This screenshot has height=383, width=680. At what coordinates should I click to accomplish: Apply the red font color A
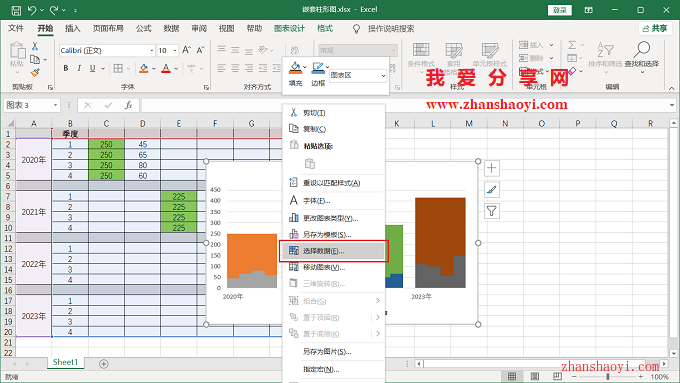coord(166,68)
